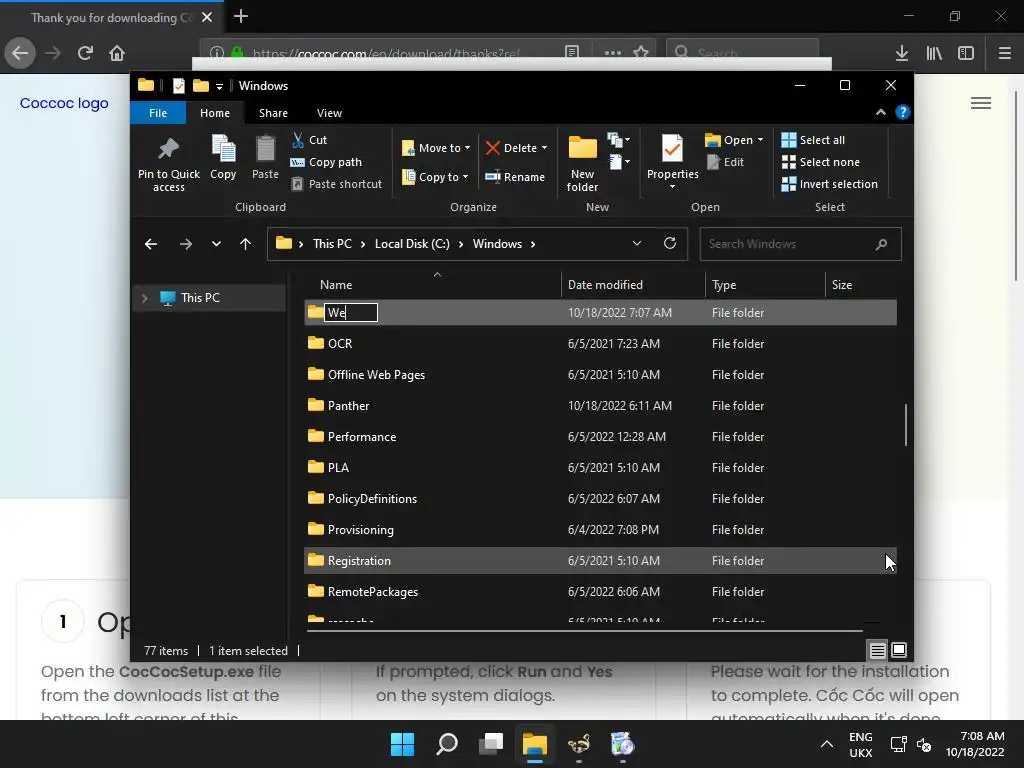The width and height of the screenshot is (1024, 768).
Task: Switch to the View ribbon tab
Action: (329, 113)
